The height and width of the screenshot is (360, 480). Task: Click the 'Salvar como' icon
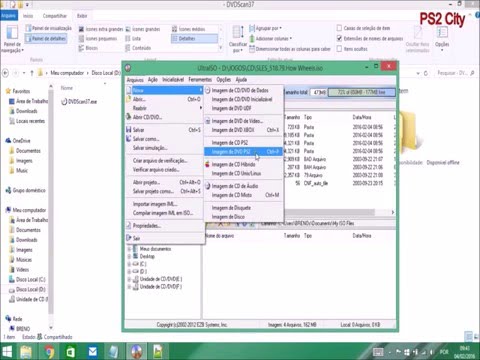point(129,139)
